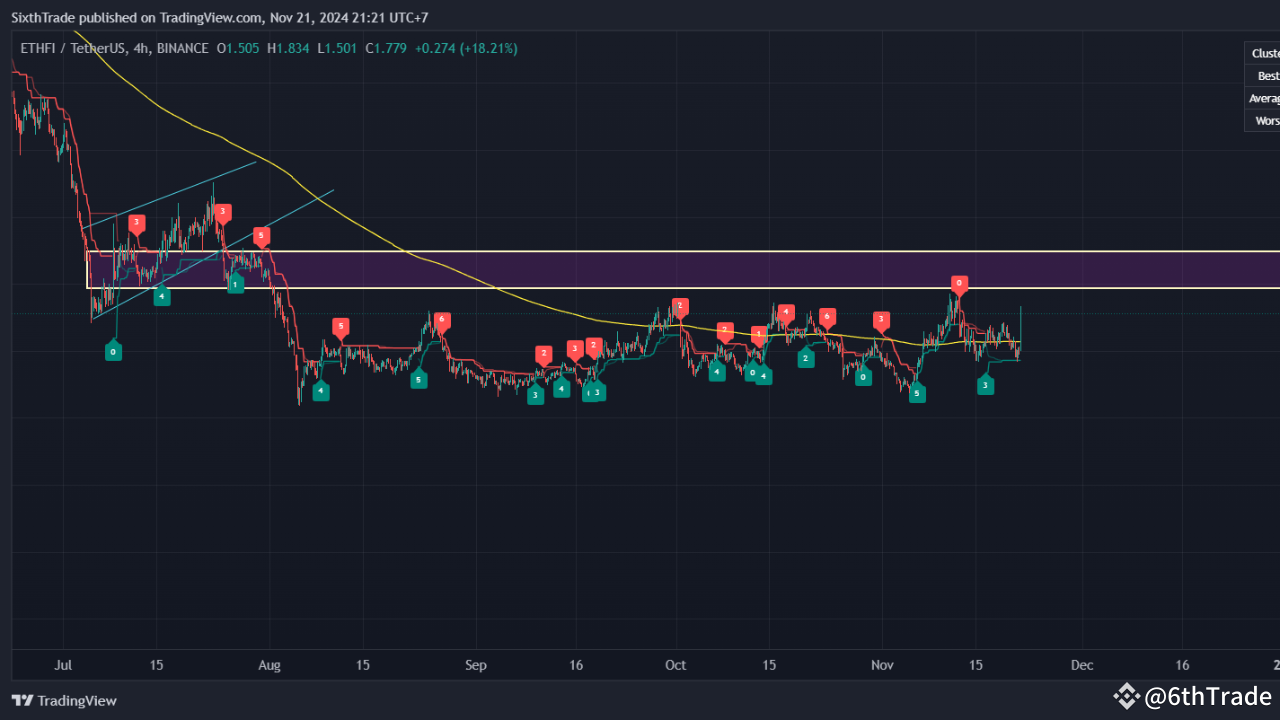Click the Binance diamond icon beside @6thTrade
The height and width of the screenshot is (720, 1280).
(1127, 696)
